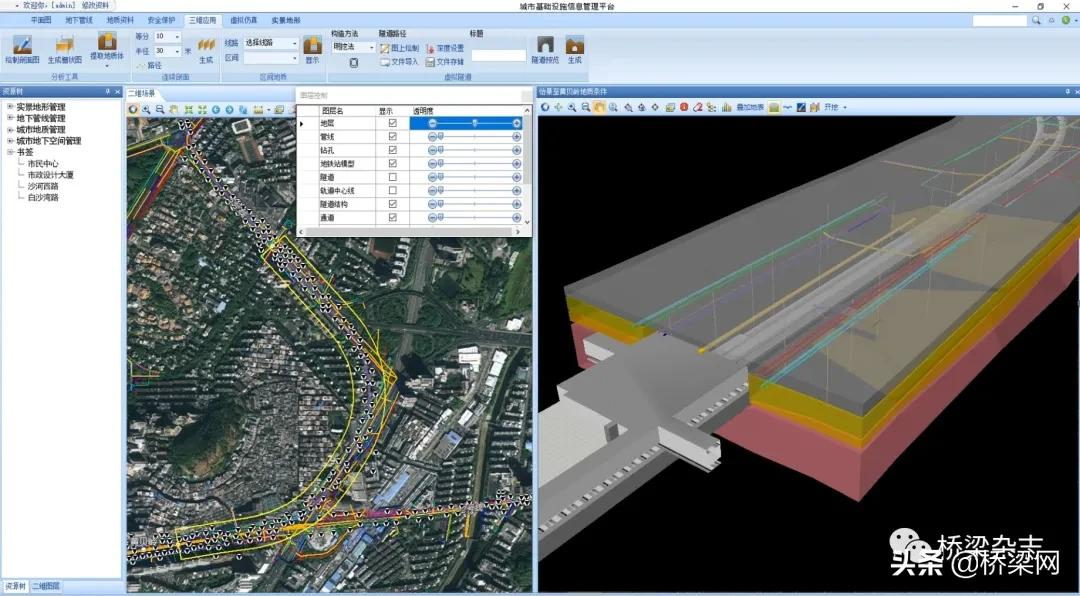Click the 叠加地表 overlay surface button
Screen dimensions: 1080x596
750,107
